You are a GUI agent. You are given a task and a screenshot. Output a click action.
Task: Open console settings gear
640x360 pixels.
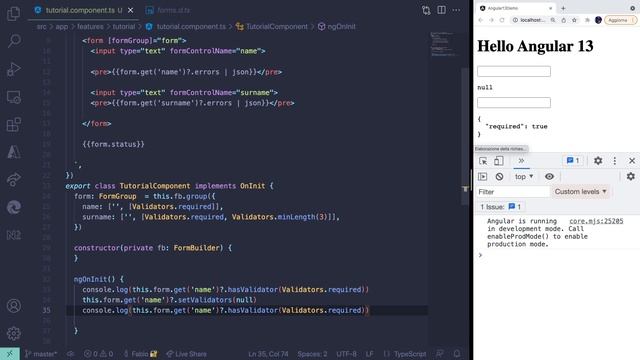click(631, 177)
